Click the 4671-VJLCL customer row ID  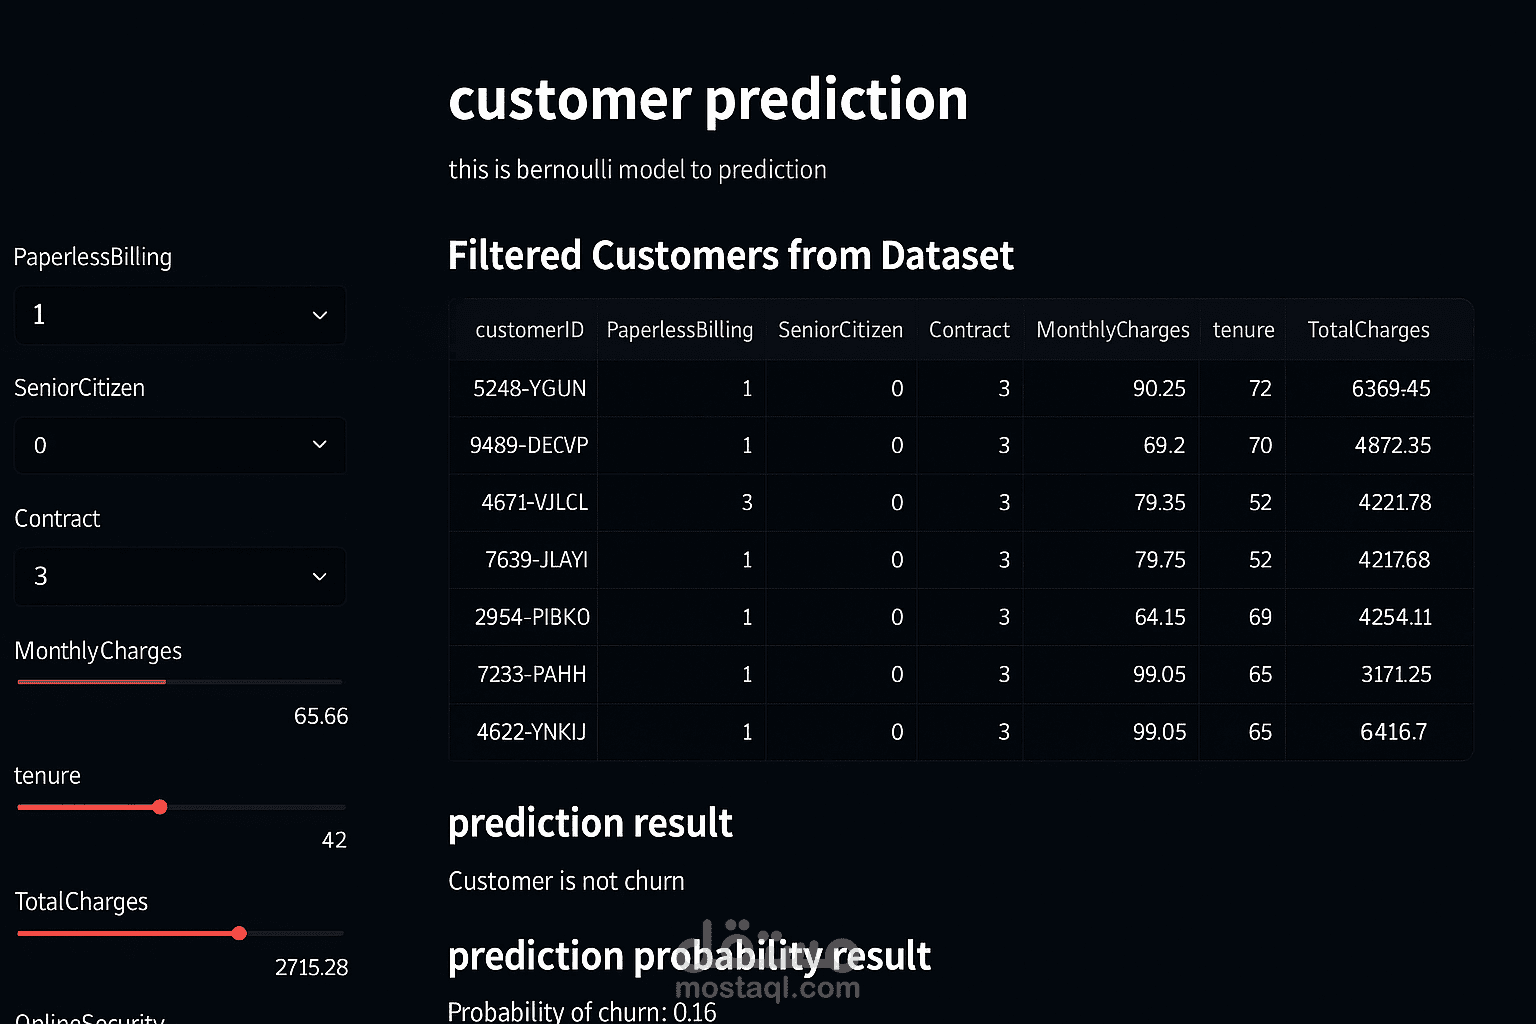[x=534, y=502]
